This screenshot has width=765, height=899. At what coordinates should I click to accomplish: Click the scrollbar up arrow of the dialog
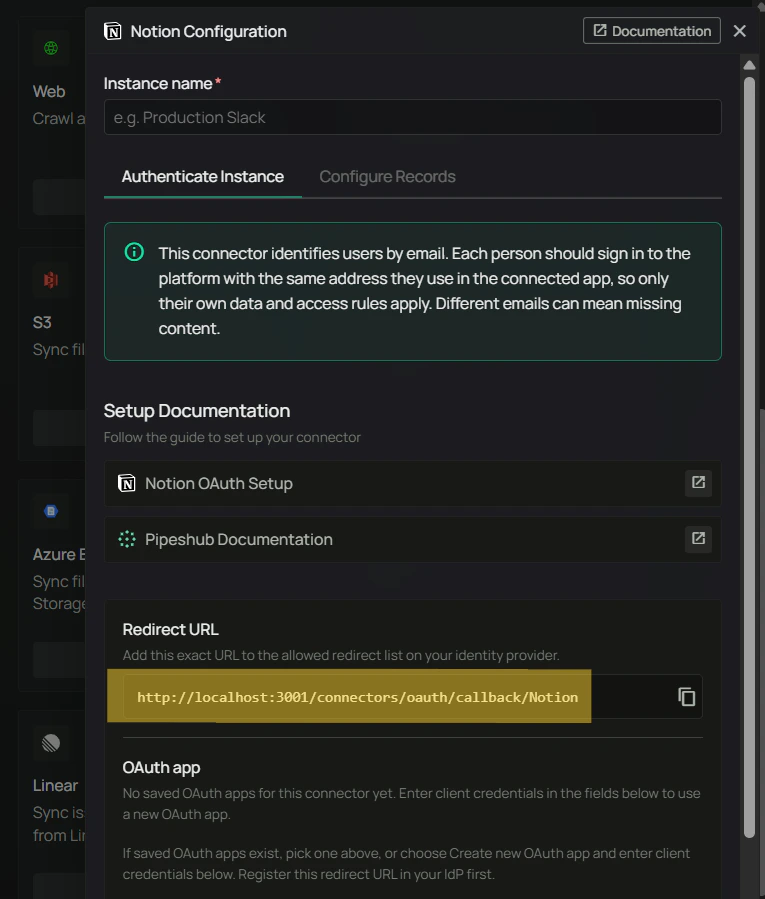click(x=749, y=65)
